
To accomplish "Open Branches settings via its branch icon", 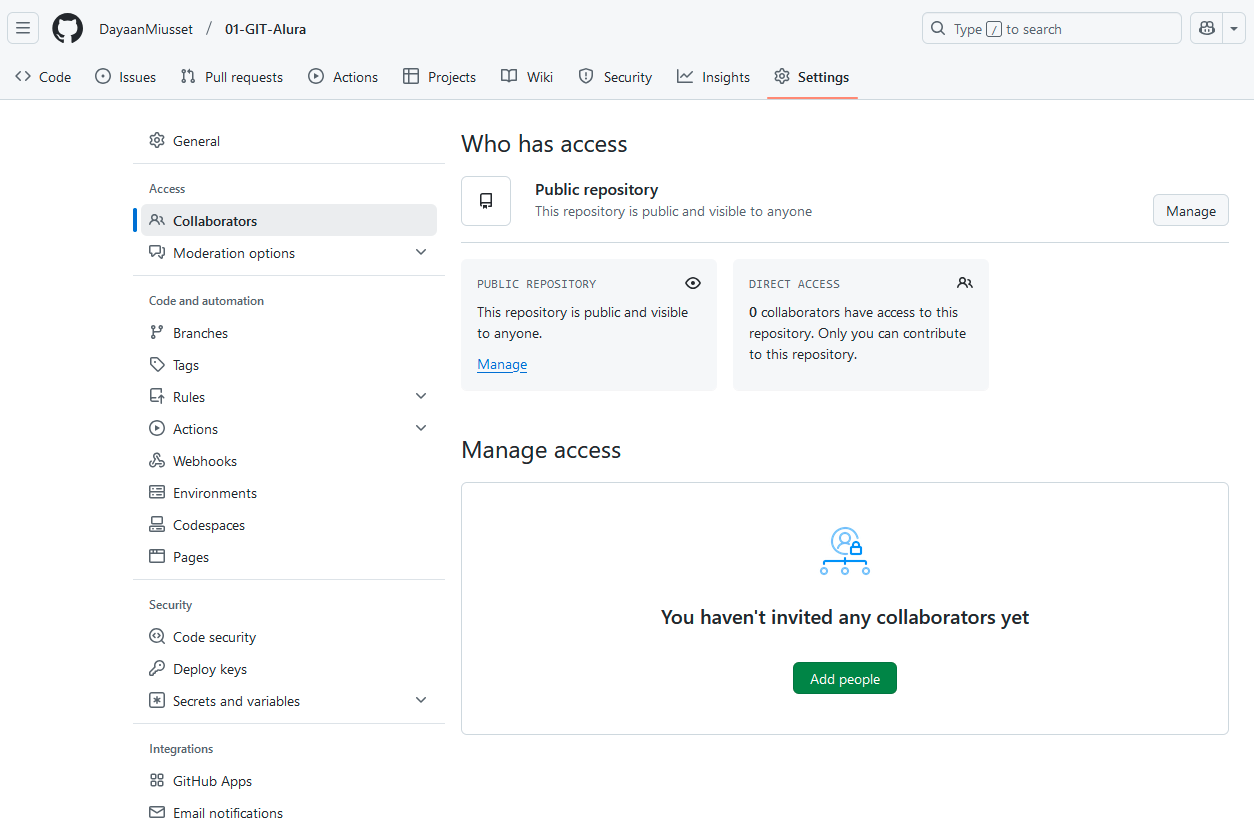I will click(x=157, y=333).
